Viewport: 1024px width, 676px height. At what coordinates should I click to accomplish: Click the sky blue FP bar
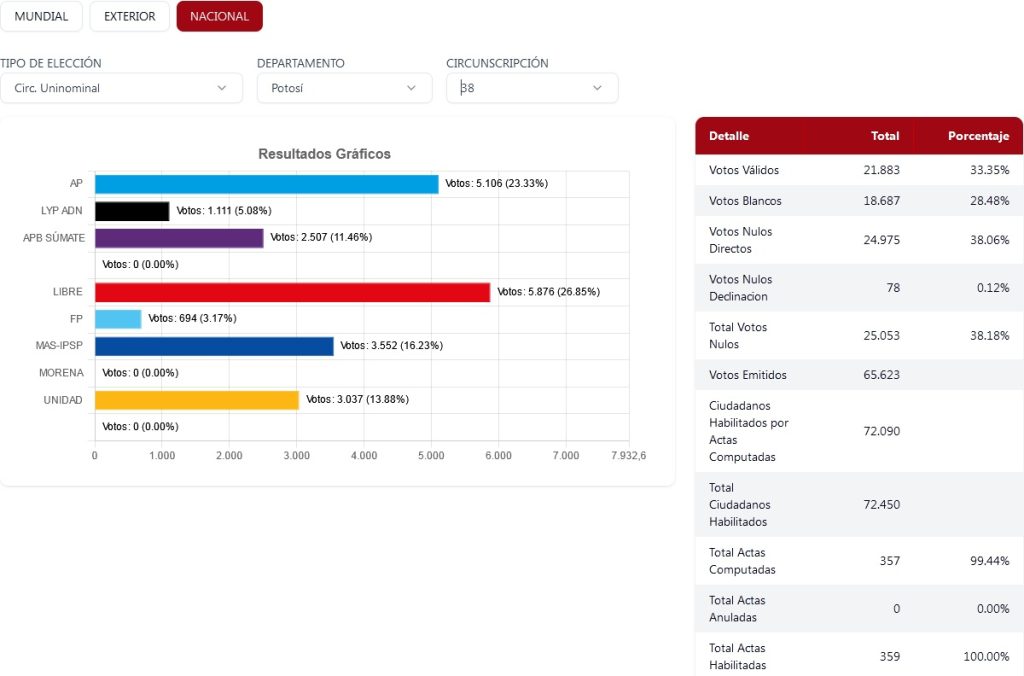(x=118, y=319)
